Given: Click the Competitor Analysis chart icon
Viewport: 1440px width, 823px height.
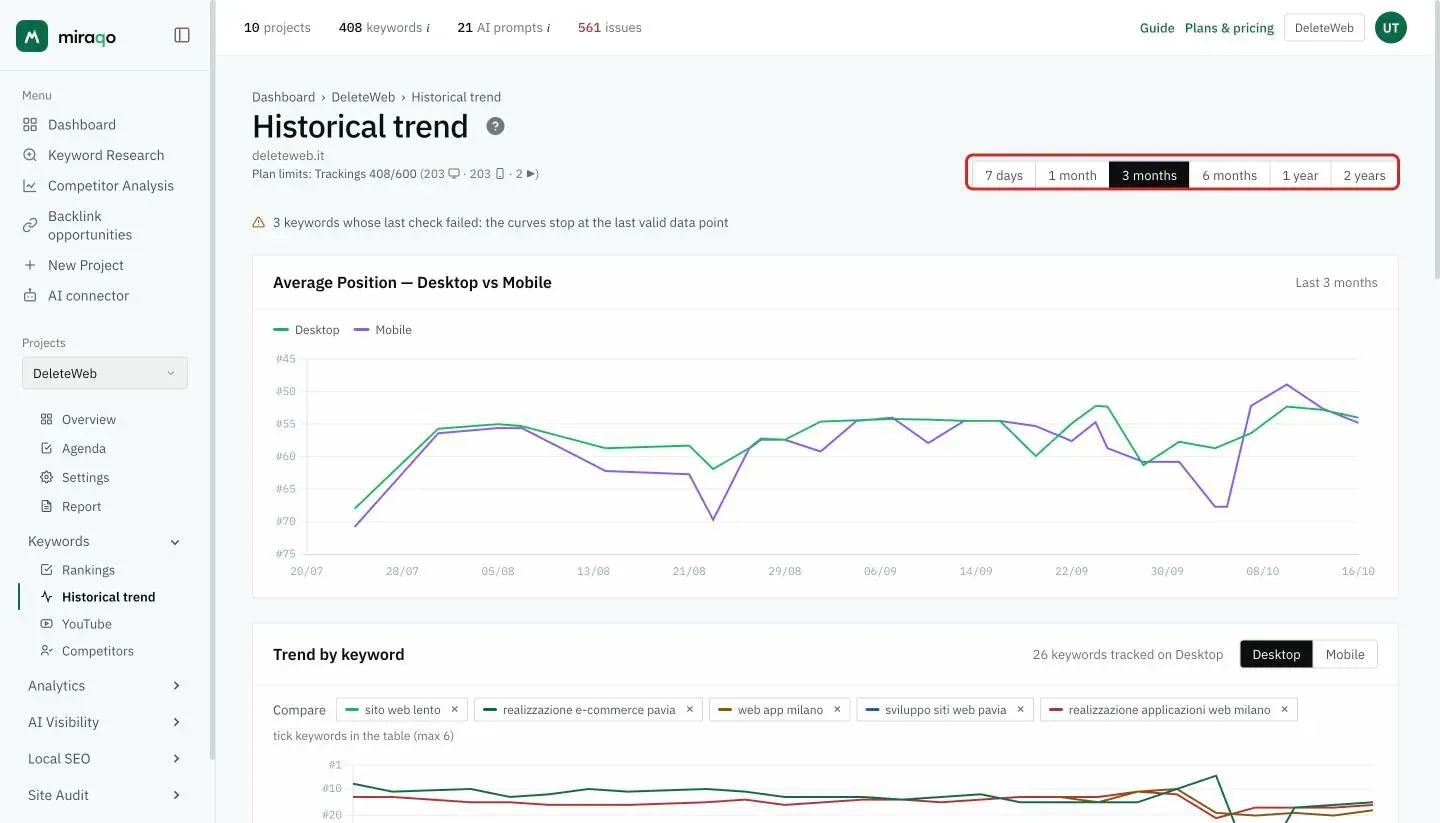Looking at the screenshot, I should pos(30,186).
